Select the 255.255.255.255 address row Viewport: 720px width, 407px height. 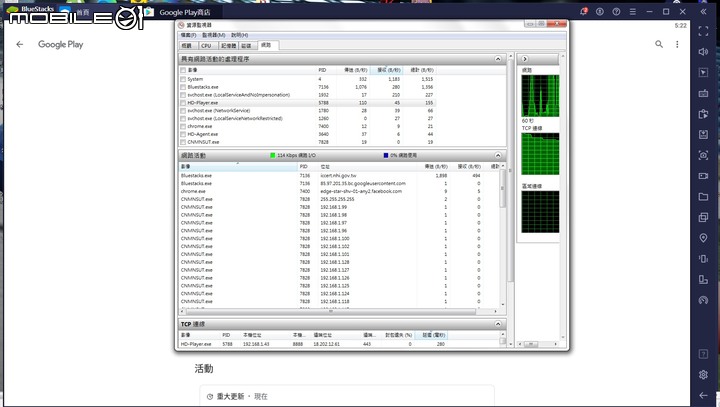tap(338, 199)
